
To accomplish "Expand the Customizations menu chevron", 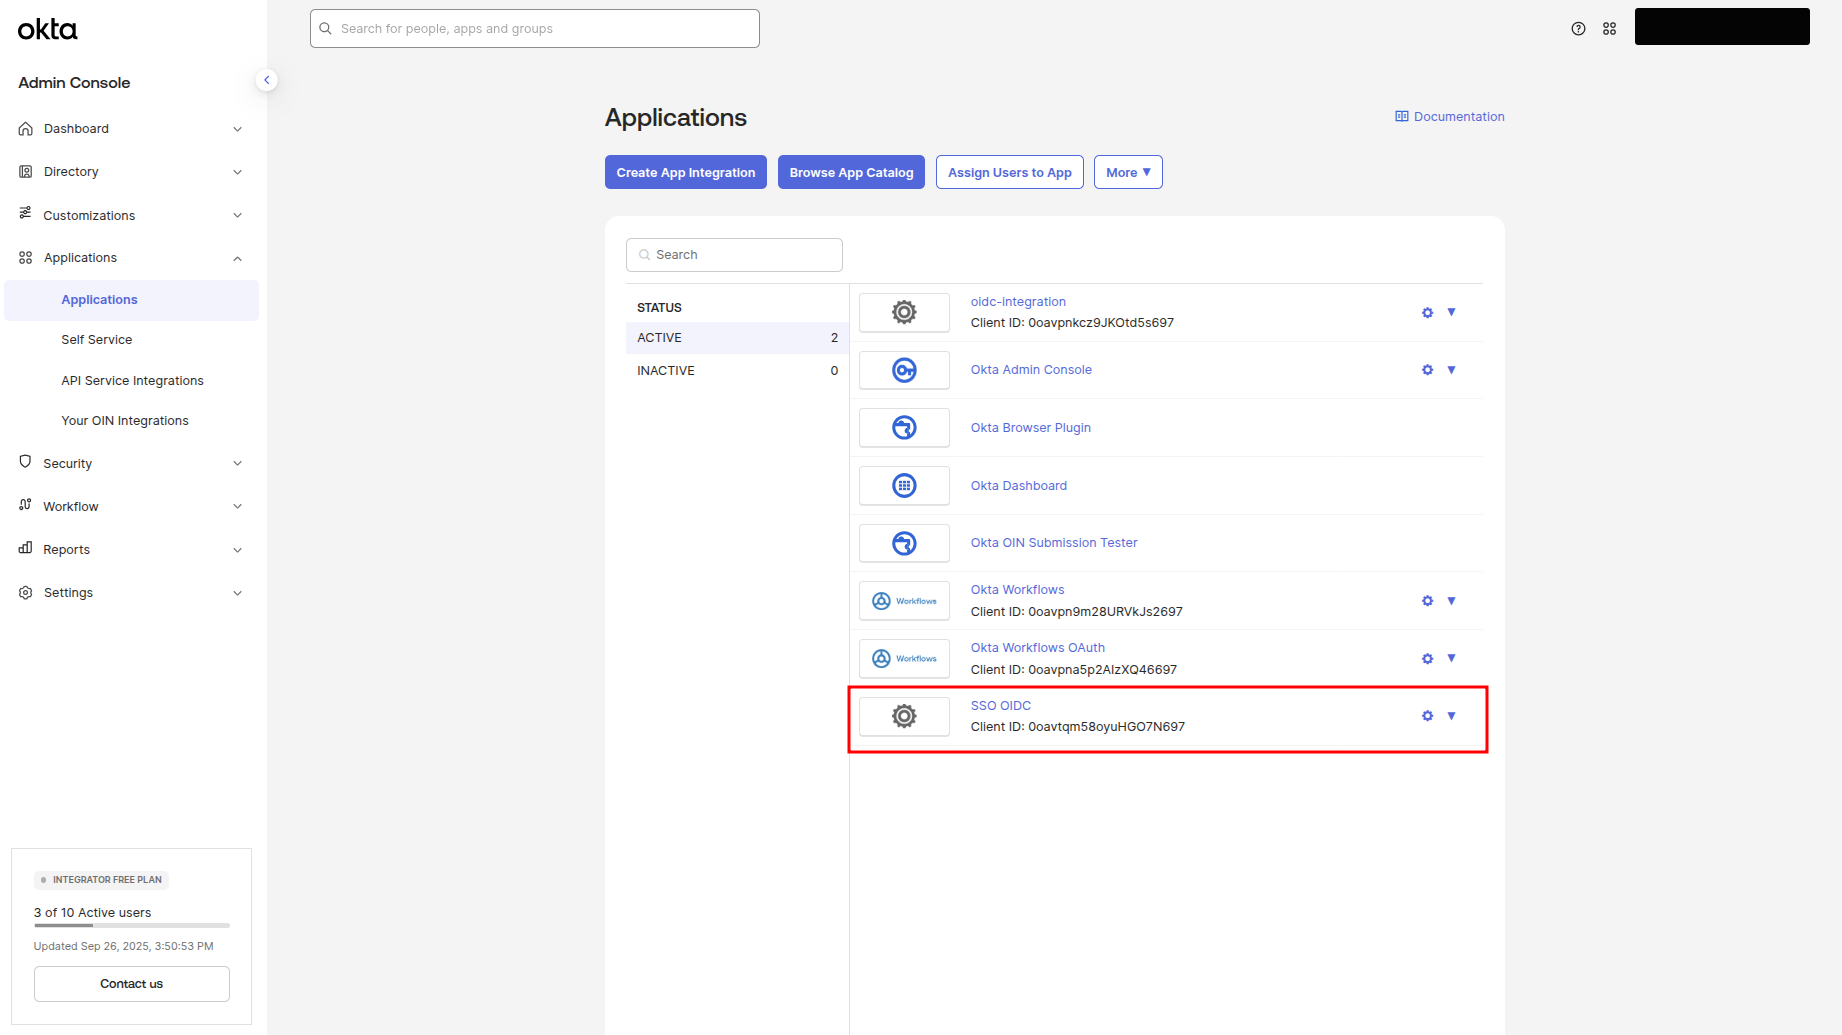I will coord(237,215).
